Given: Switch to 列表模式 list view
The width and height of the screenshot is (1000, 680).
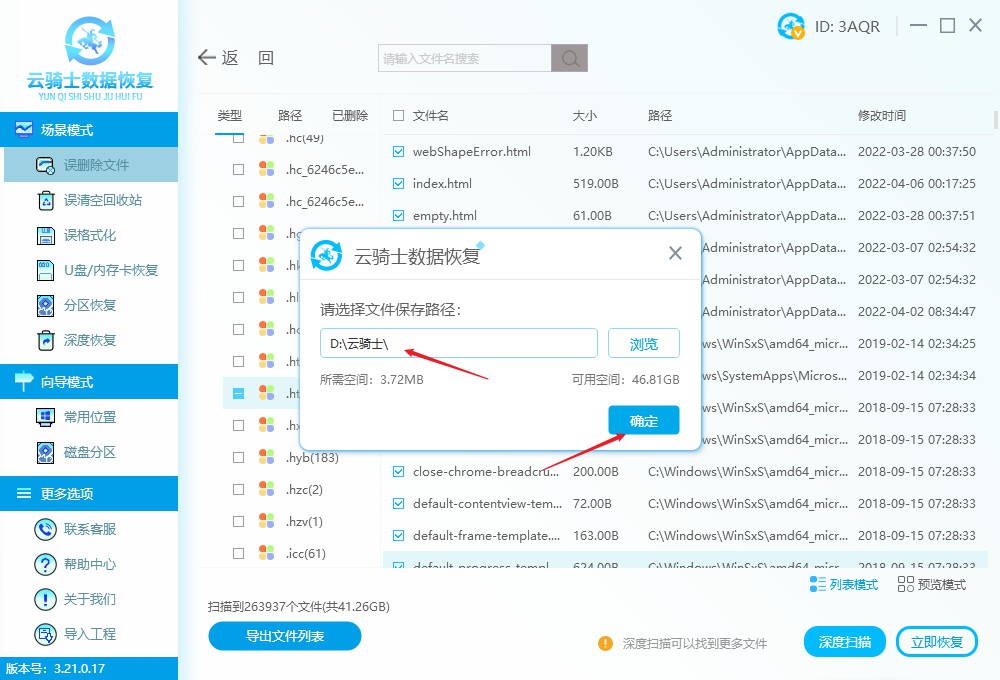Looking at the screenshot, I should coord(843,584).
